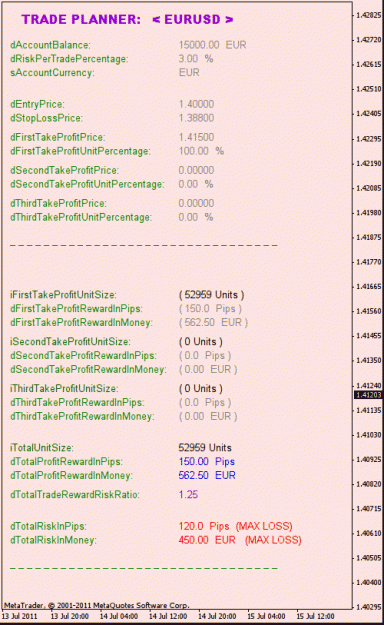This screenshot has height=625, width=384.
Task: Click the dFirstTakeProfitRewardInPips label
Action: point(76,309)
